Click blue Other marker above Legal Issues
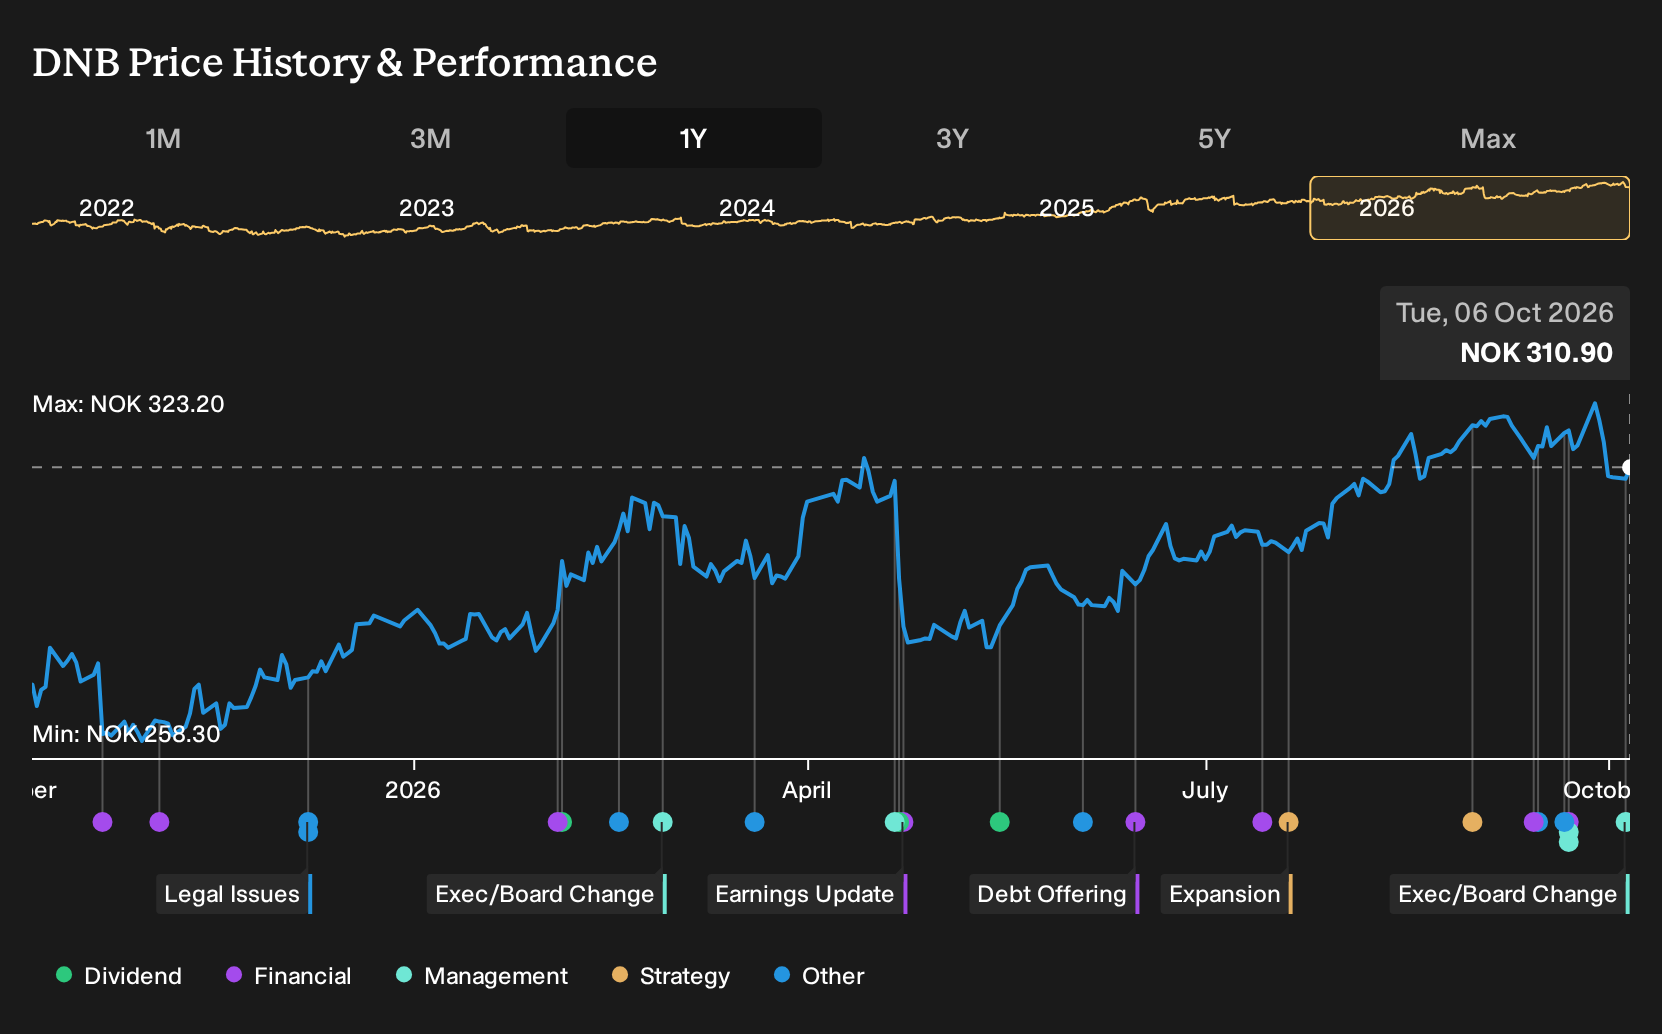1662x1034 pixels. (308, 823)
